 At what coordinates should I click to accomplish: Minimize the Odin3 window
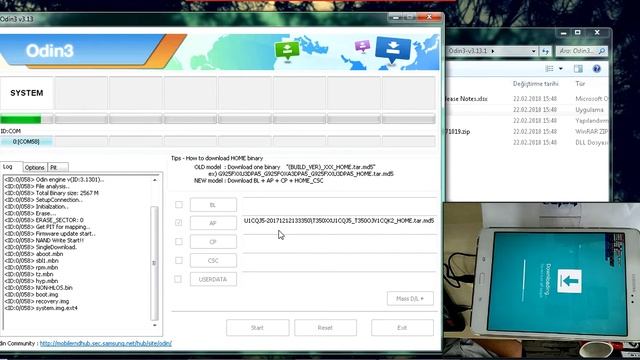[x=395, y=17]
